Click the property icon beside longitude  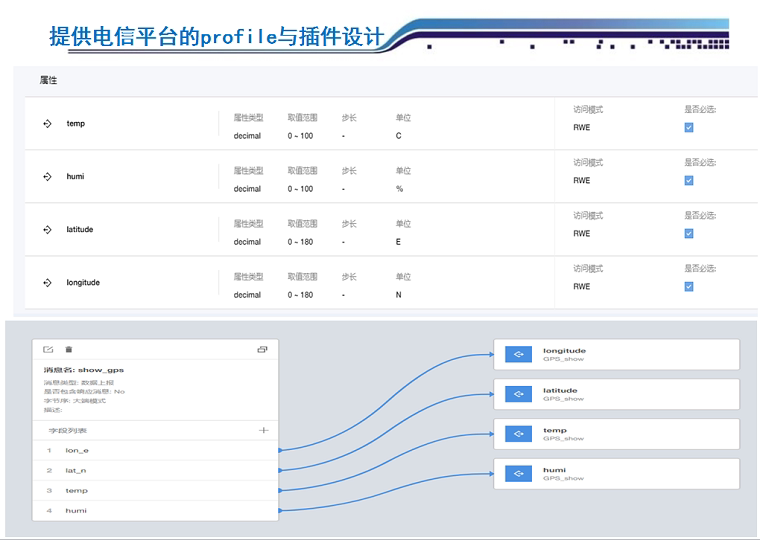point(47,282)
